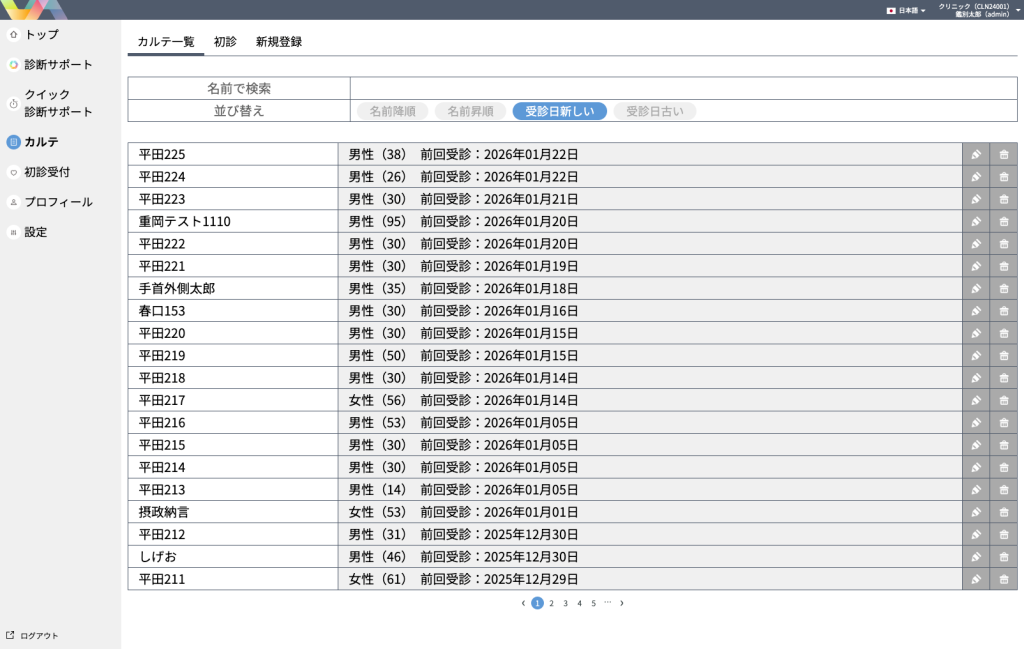Switch to the 初診 tab
Viewport: 1024px width, 649px height.
click(x=225, y=42)
